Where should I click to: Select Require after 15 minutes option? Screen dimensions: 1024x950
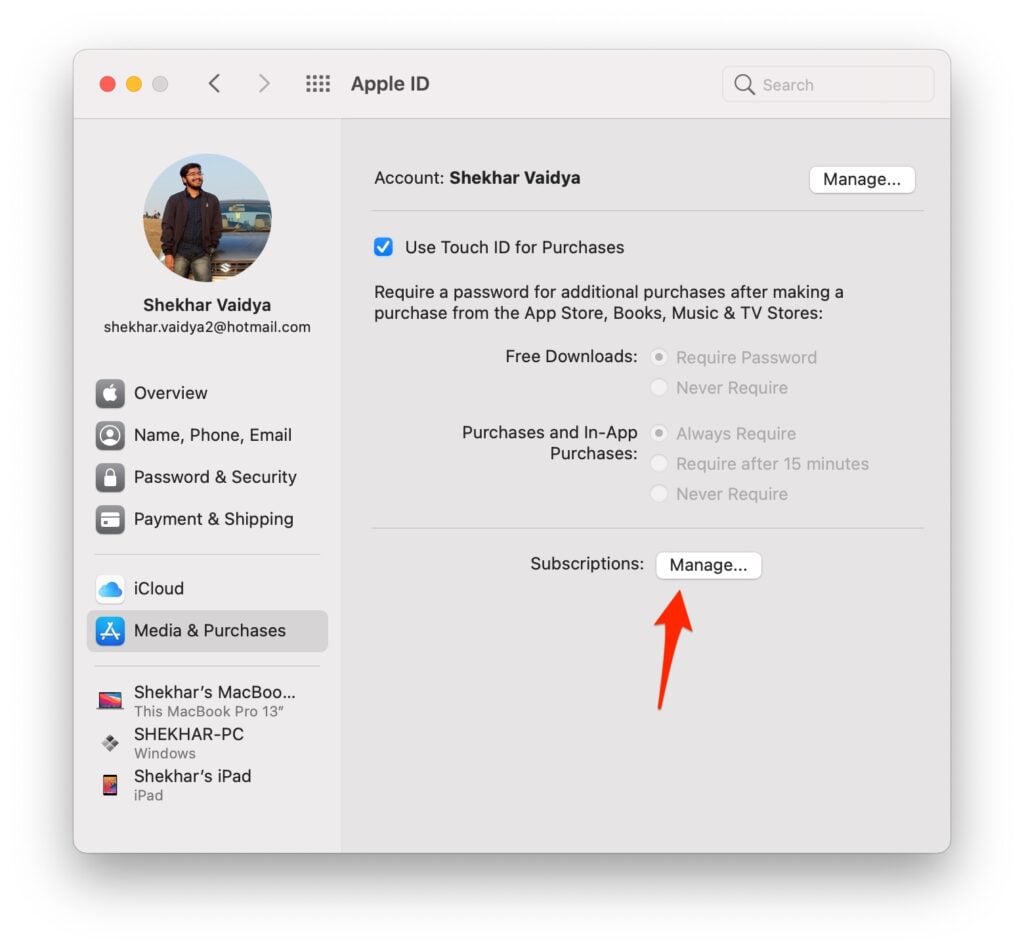pos(659,464)
